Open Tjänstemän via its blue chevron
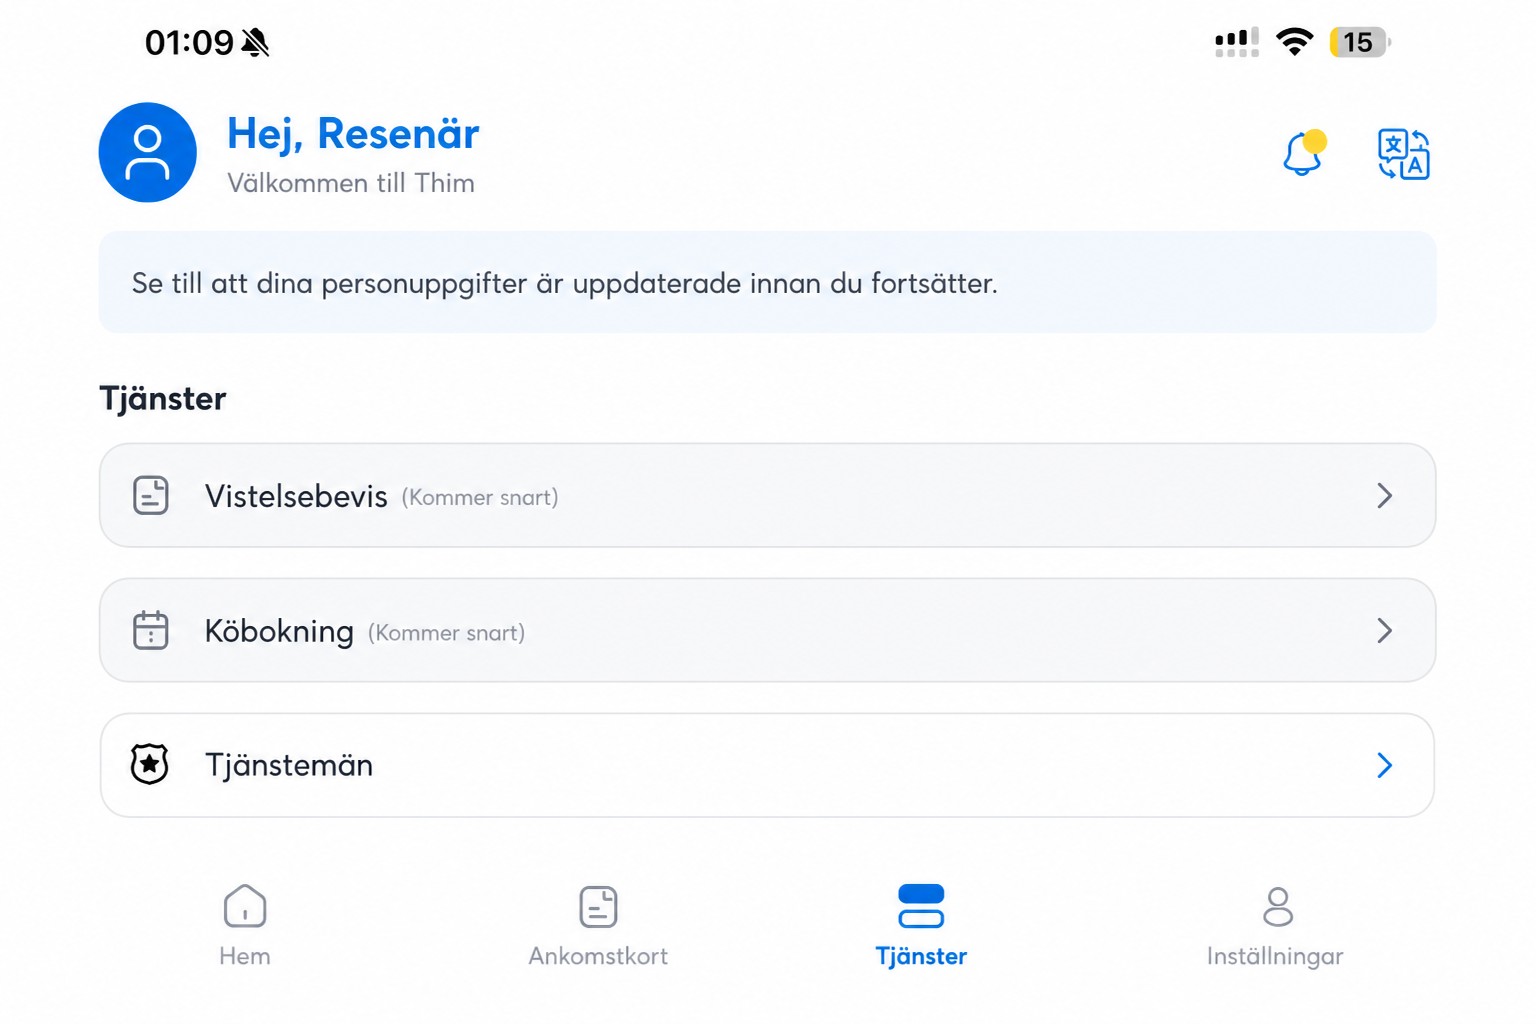The height and width of the screenshot is (1024, 1536). point(1384,765)
